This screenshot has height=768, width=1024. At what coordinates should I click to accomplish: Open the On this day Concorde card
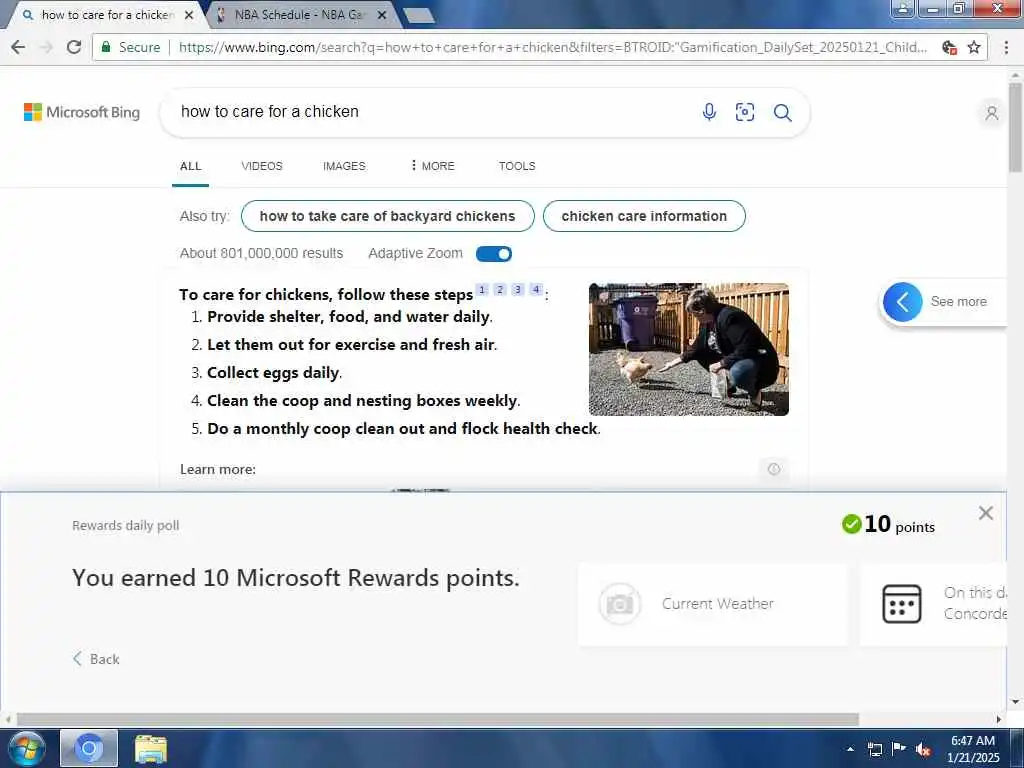tap(933, 605)
